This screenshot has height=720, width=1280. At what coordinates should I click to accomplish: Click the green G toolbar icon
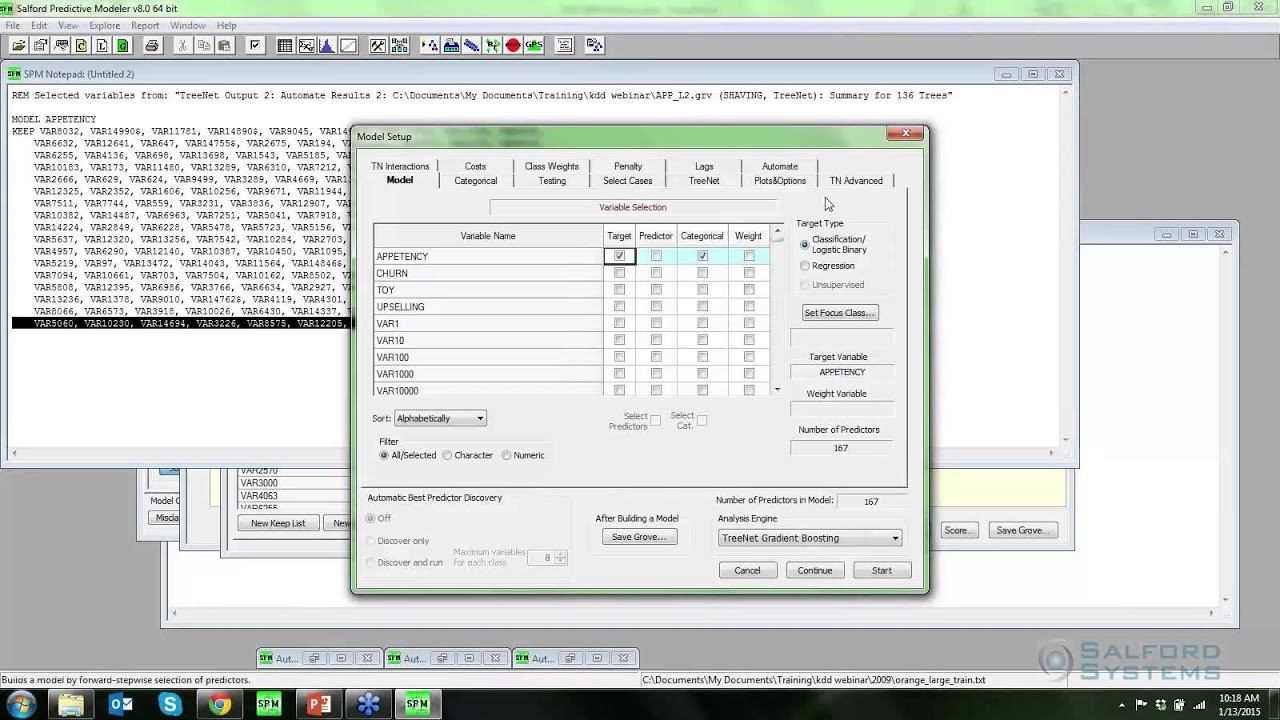tap(123, 45)
